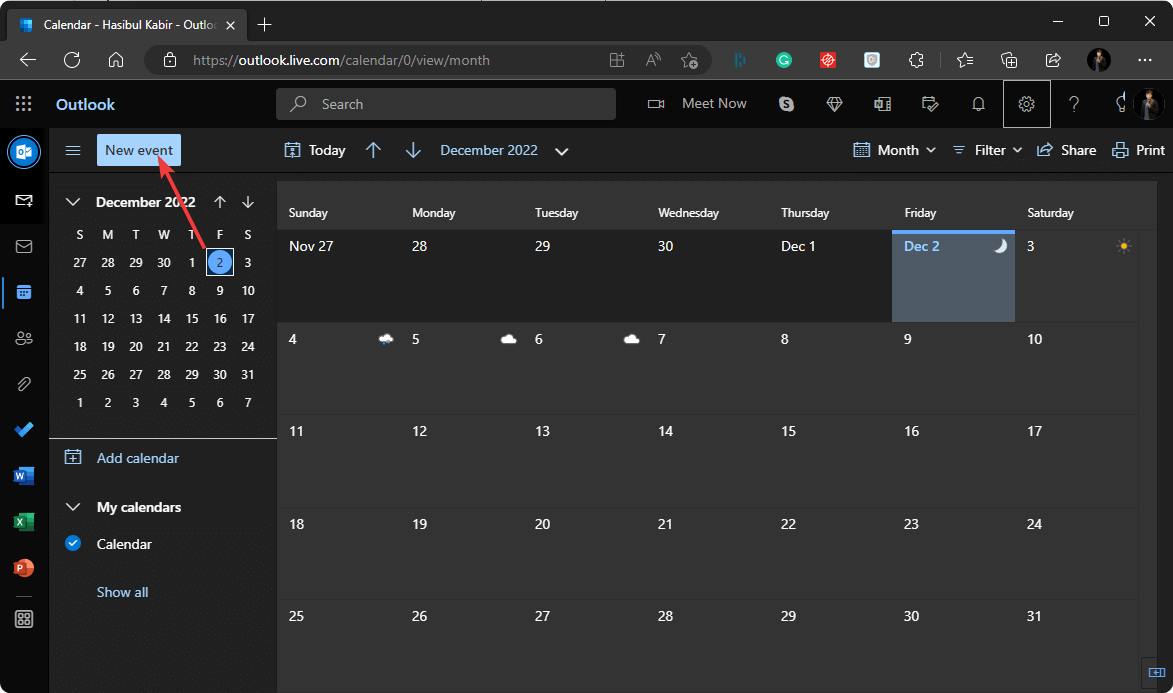Toggle the hamburger navigation pane button
The height and width of the screenshot is (693, 1173).
(72, 150)
